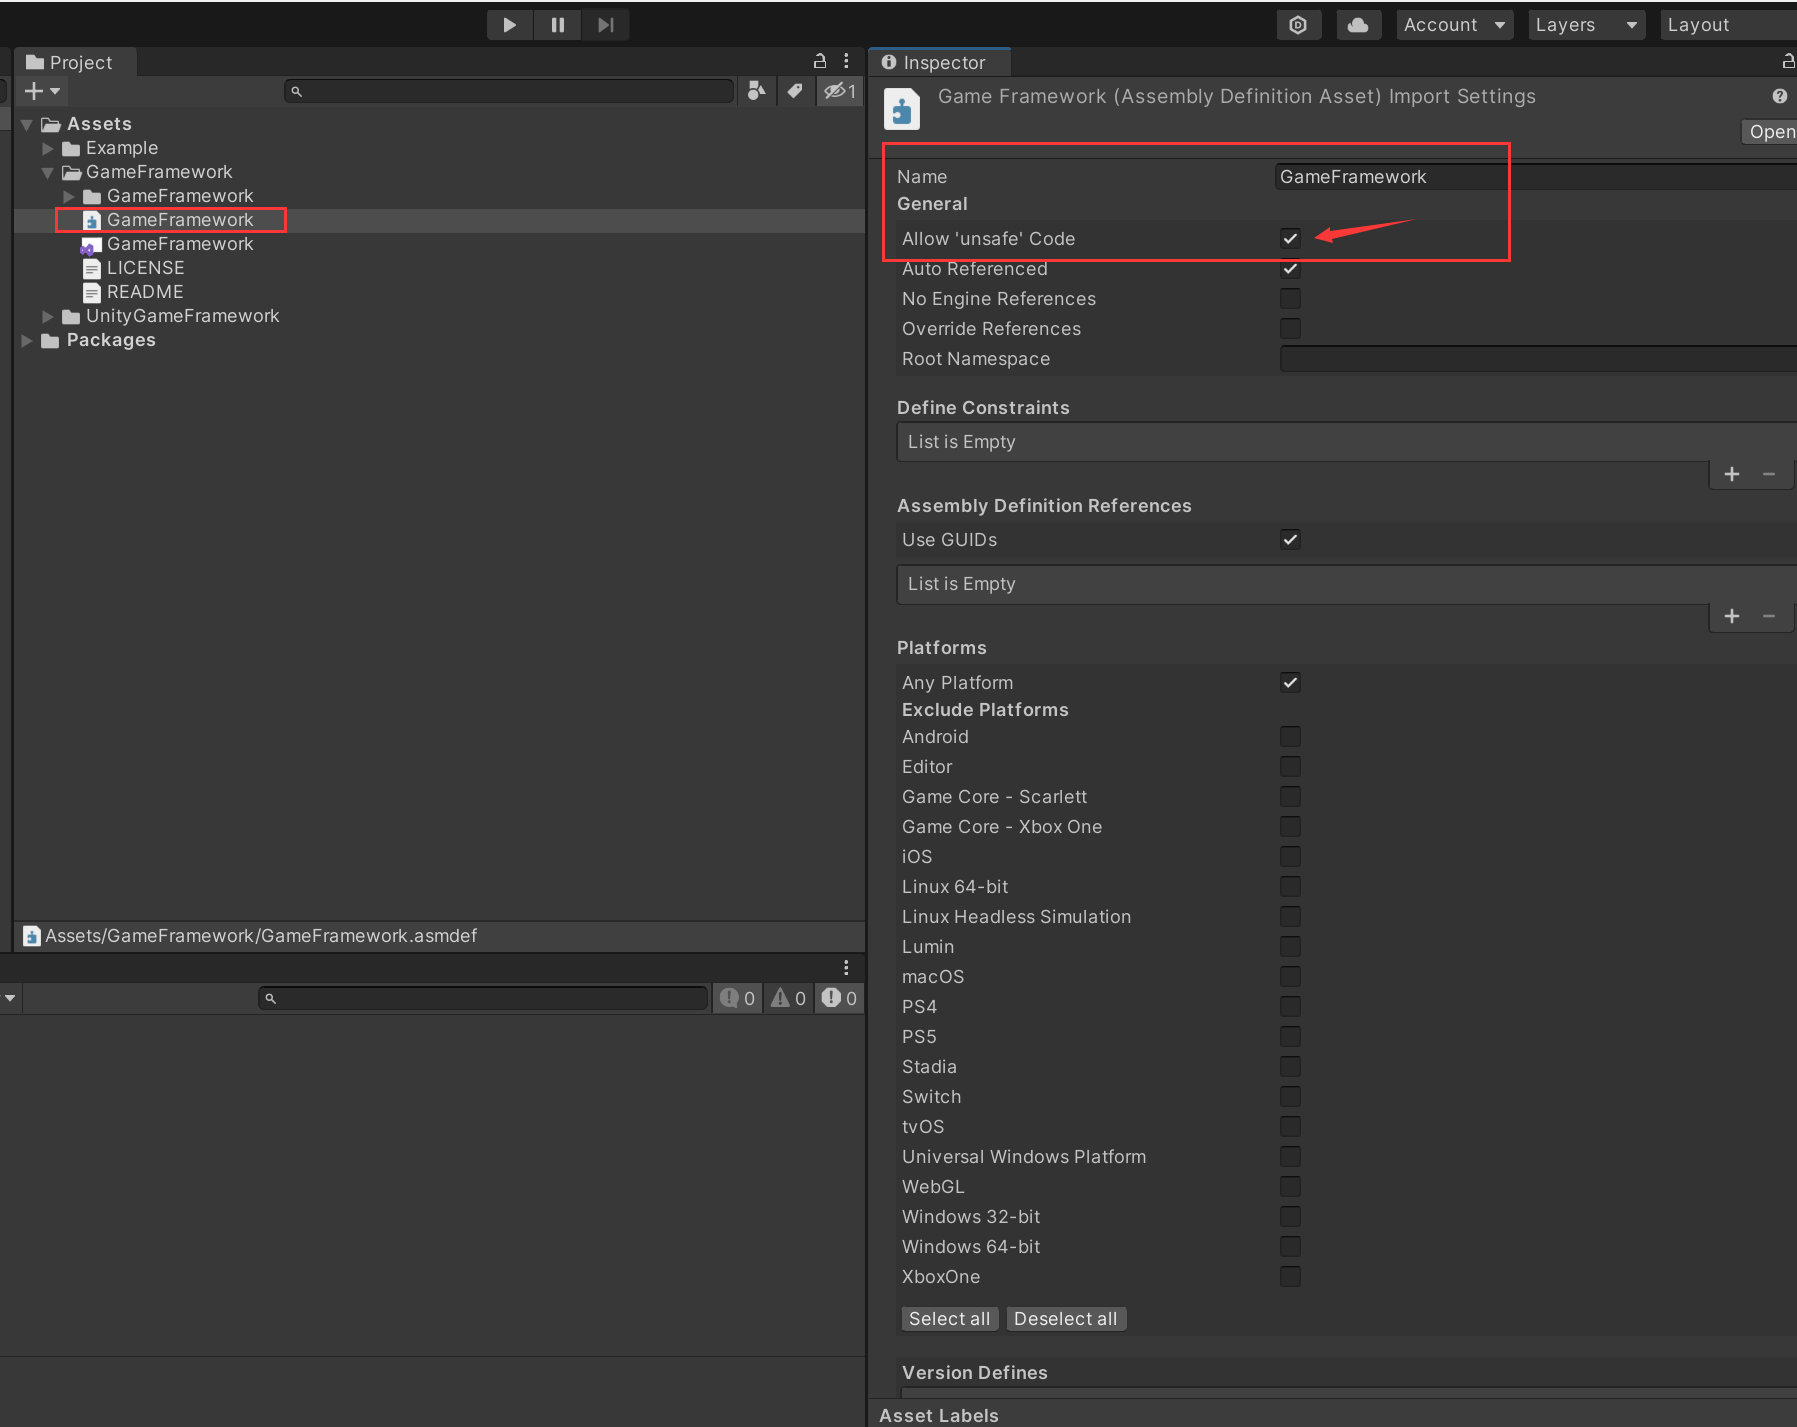The image size is (1797, 1427).
Task: Toggle Console warnings filter
Action: coord(788,998)
